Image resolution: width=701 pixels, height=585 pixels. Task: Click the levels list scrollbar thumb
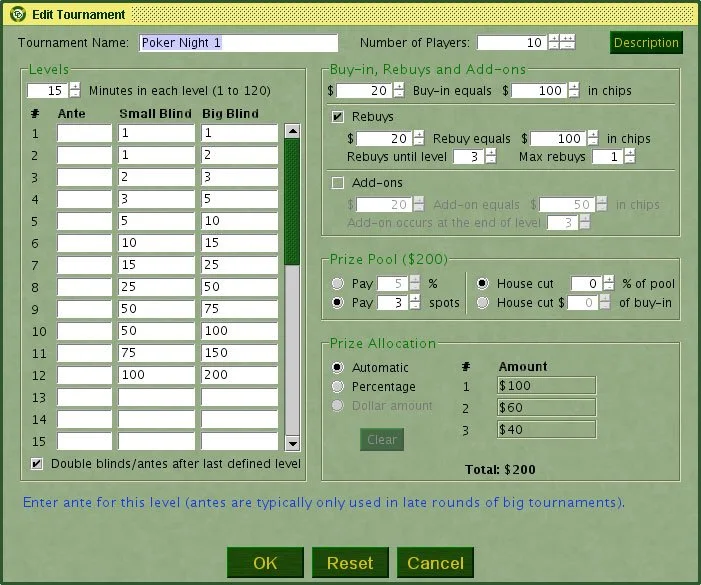point(292,200)
